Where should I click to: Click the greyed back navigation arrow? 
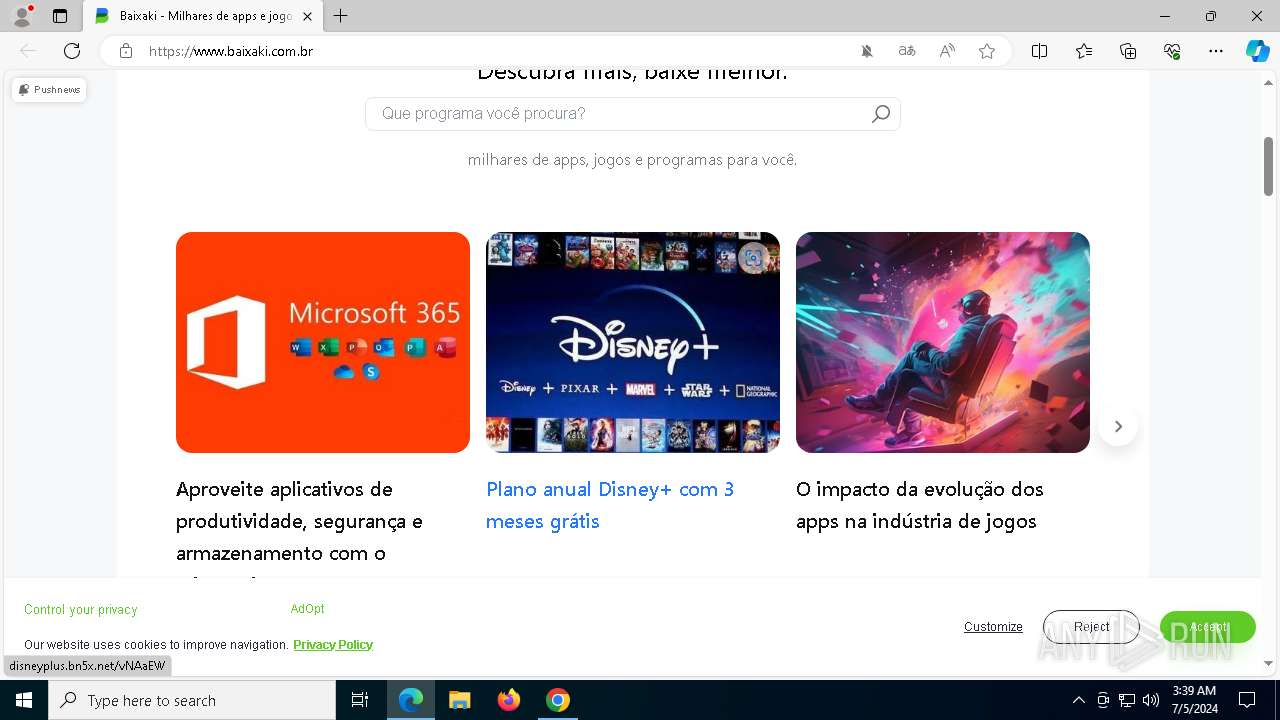coord(28,51)
